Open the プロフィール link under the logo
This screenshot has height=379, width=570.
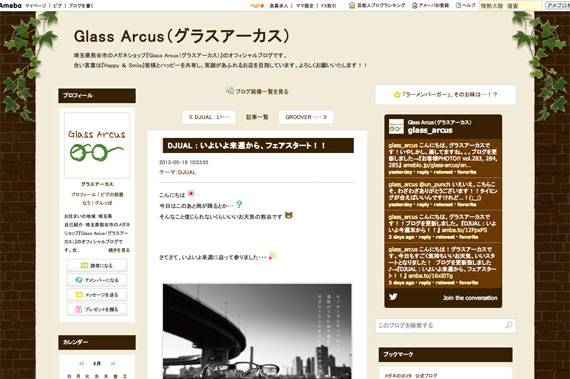(x=83, y=195)
